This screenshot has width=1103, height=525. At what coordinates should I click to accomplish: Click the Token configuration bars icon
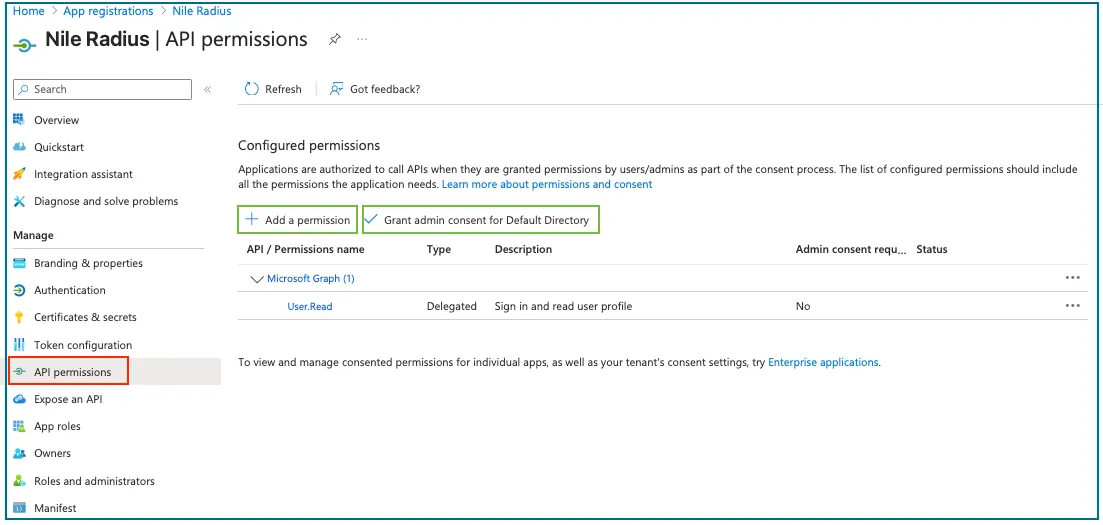20,345
